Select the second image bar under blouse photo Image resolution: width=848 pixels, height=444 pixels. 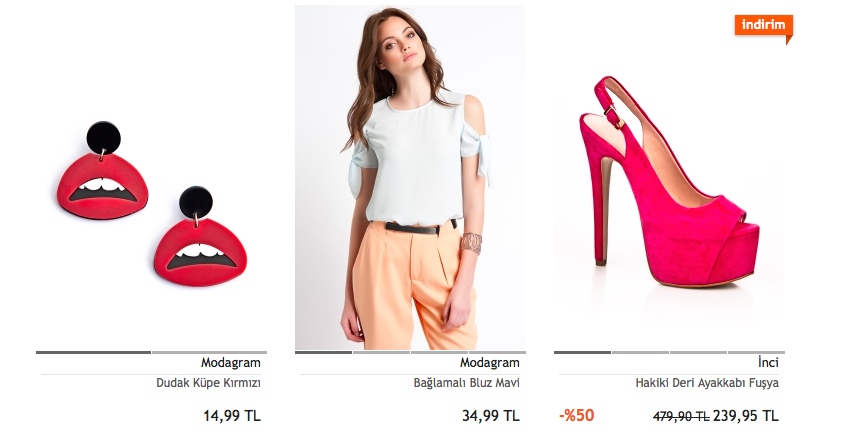pos(381,352)
